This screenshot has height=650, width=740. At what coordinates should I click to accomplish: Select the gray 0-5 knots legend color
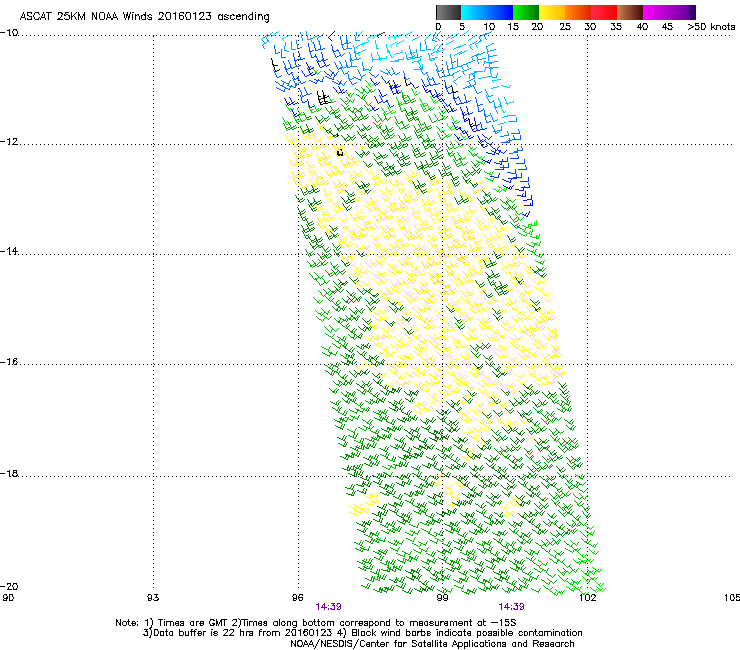(448, 12)
